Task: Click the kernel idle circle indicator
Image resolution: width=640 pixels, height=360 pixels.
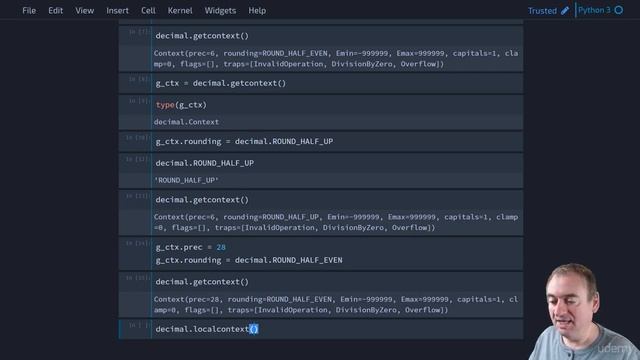Action: [x=619, y=10]
